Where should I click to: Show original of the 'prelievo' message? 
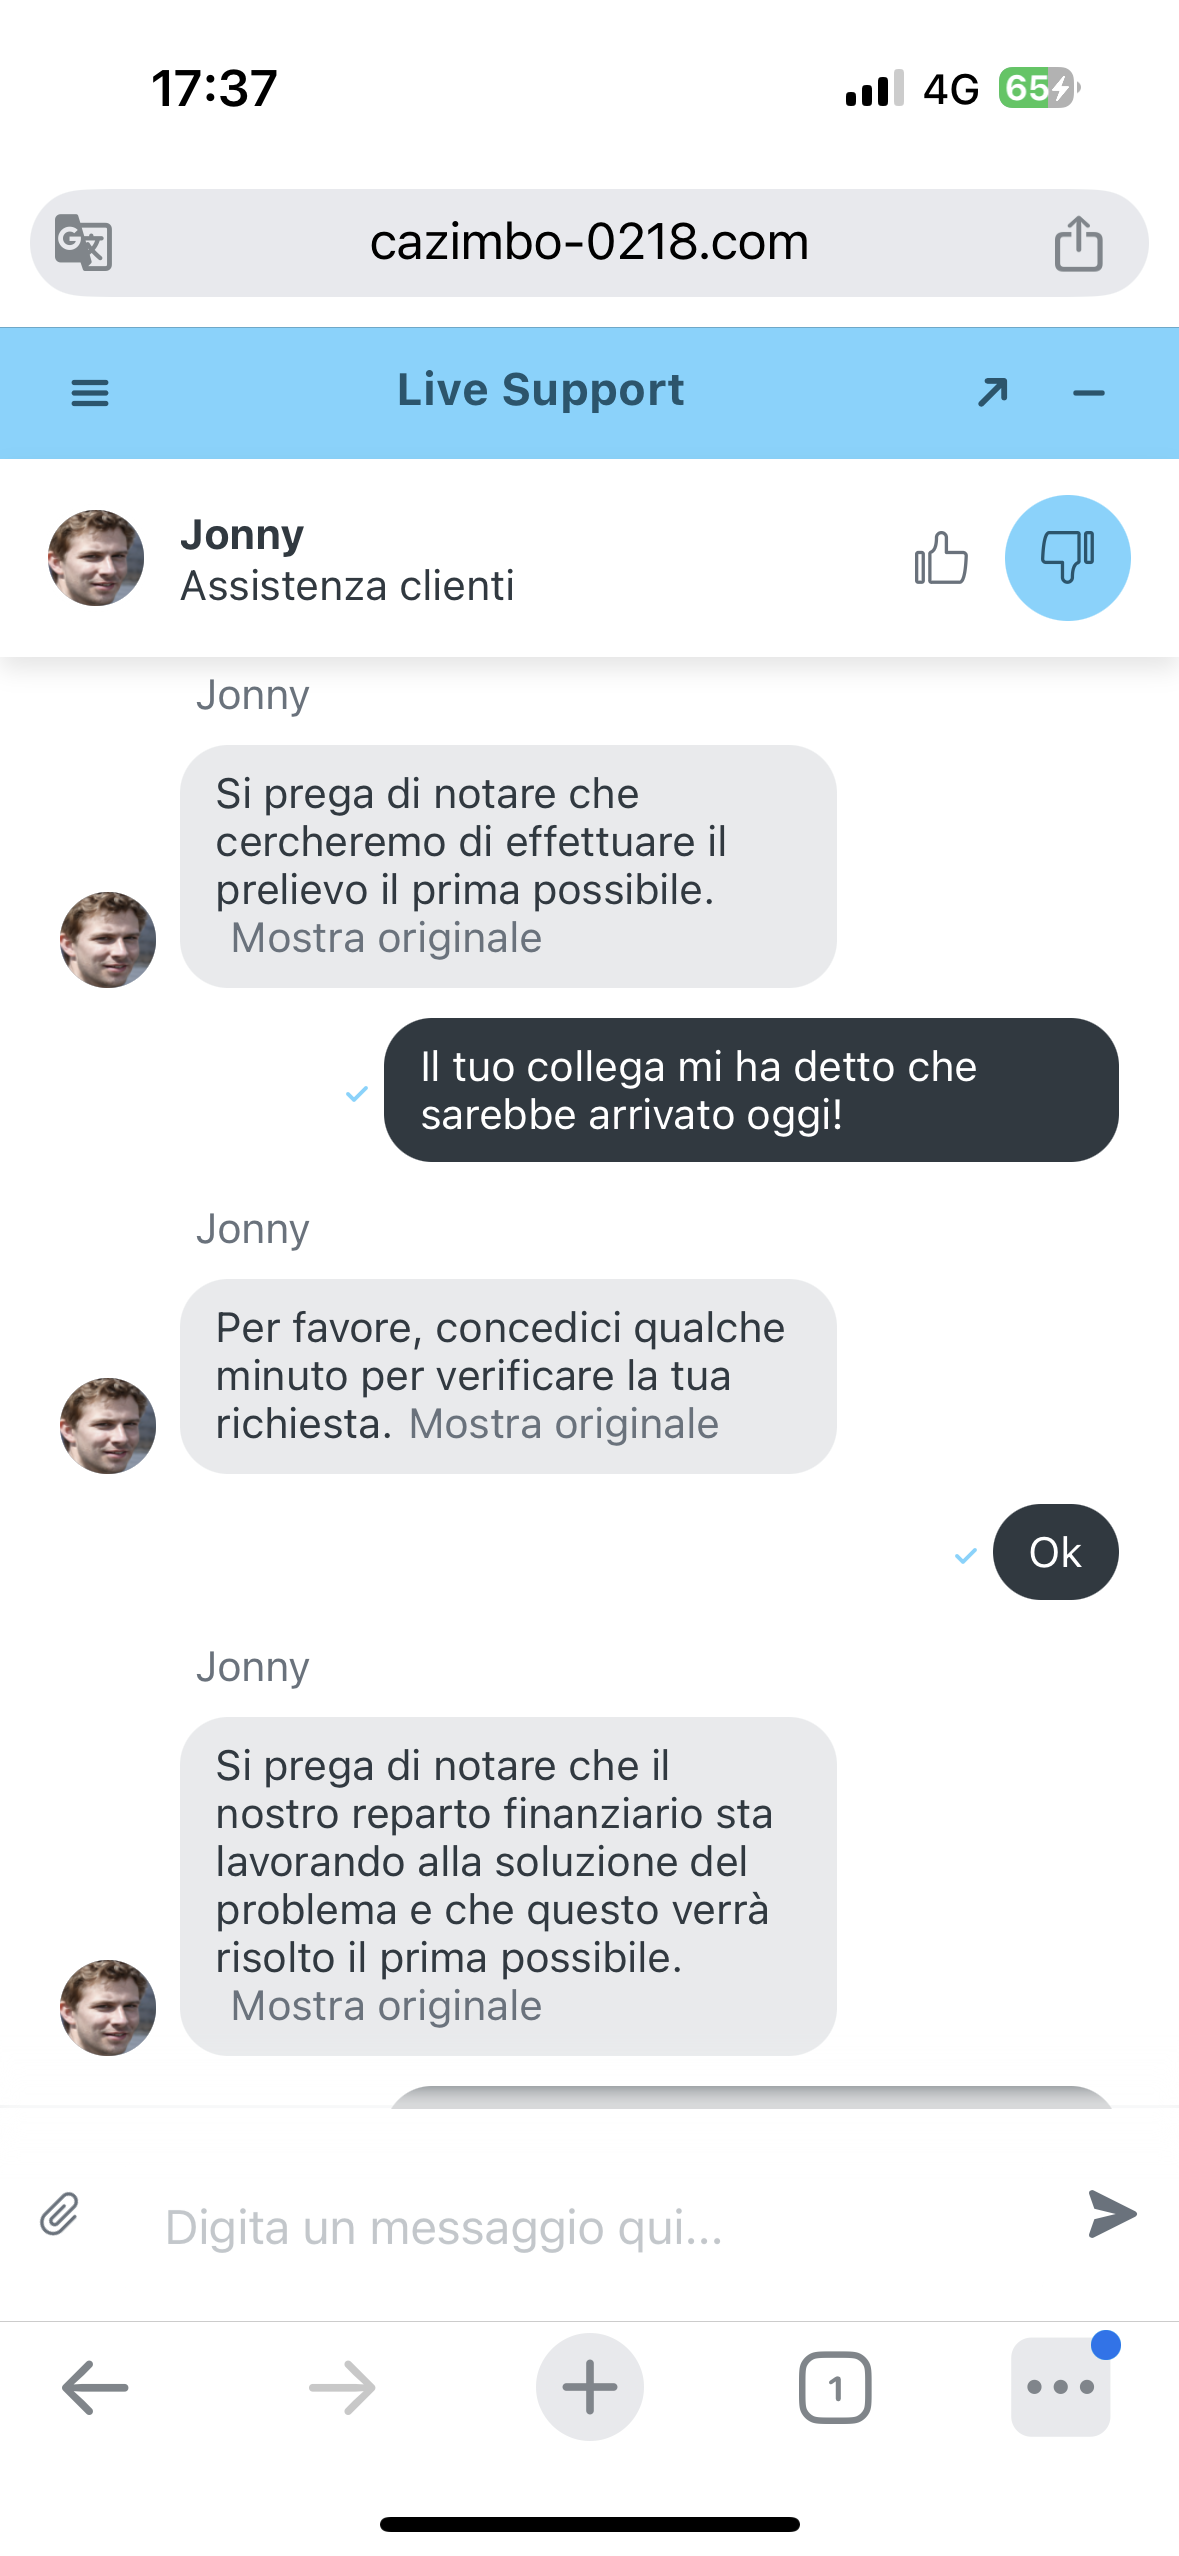[x=386, y=939]
